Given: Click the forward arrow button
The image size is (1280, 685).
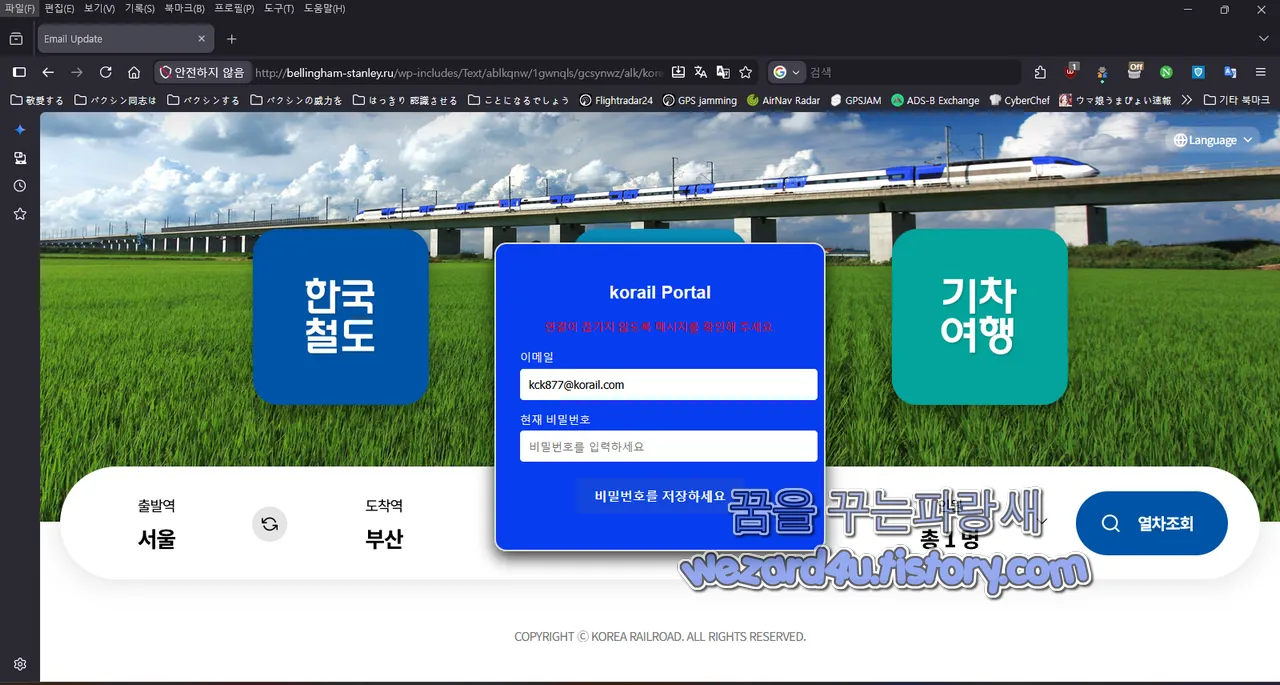Looking at the screenshot, I should (77, 72).
